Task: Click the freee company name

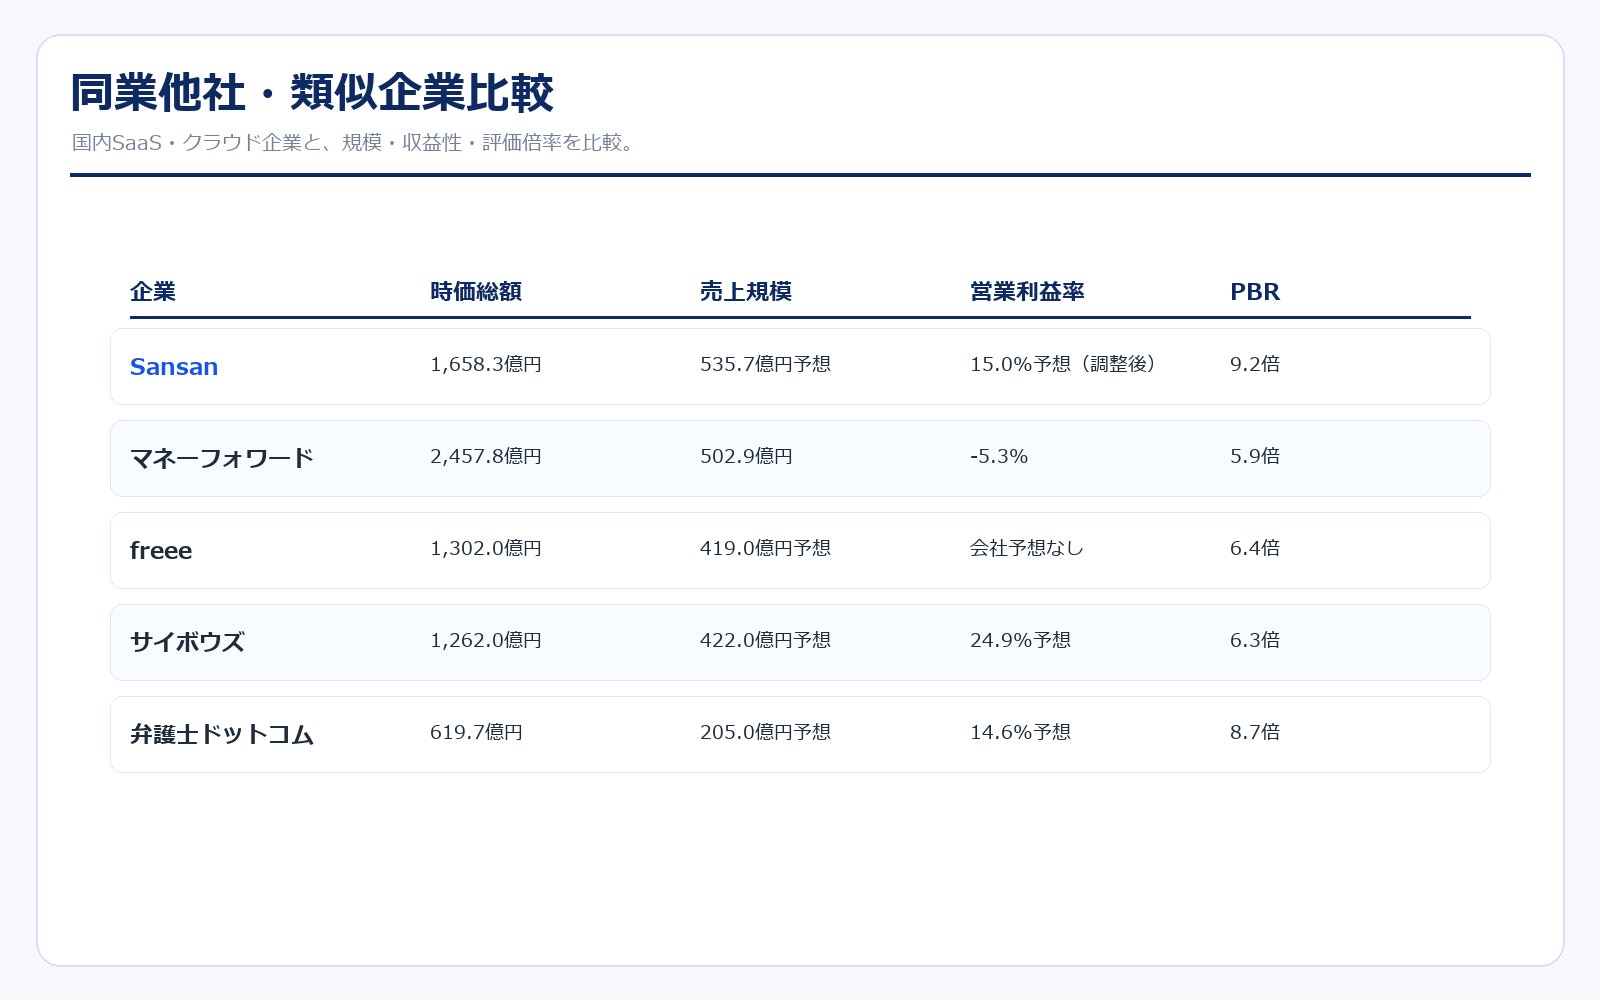Action: coord(161,551)
